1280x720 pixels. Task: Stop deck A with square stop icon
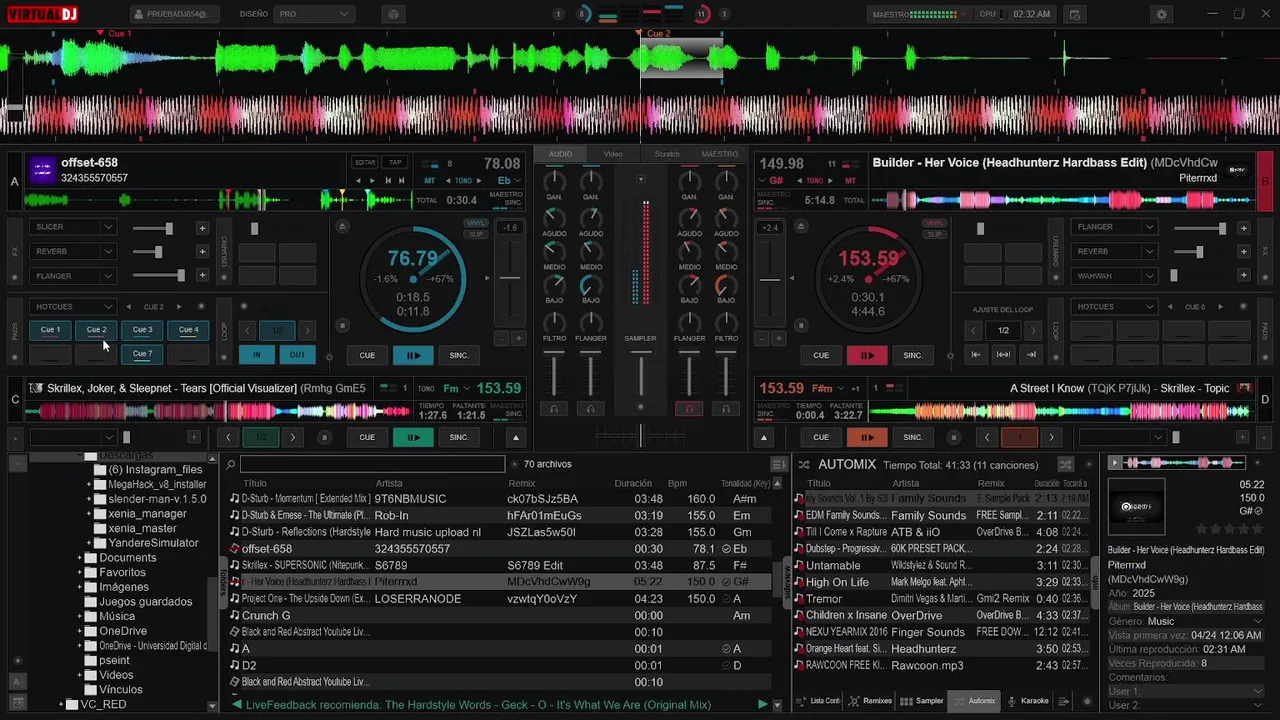(342, 325)
